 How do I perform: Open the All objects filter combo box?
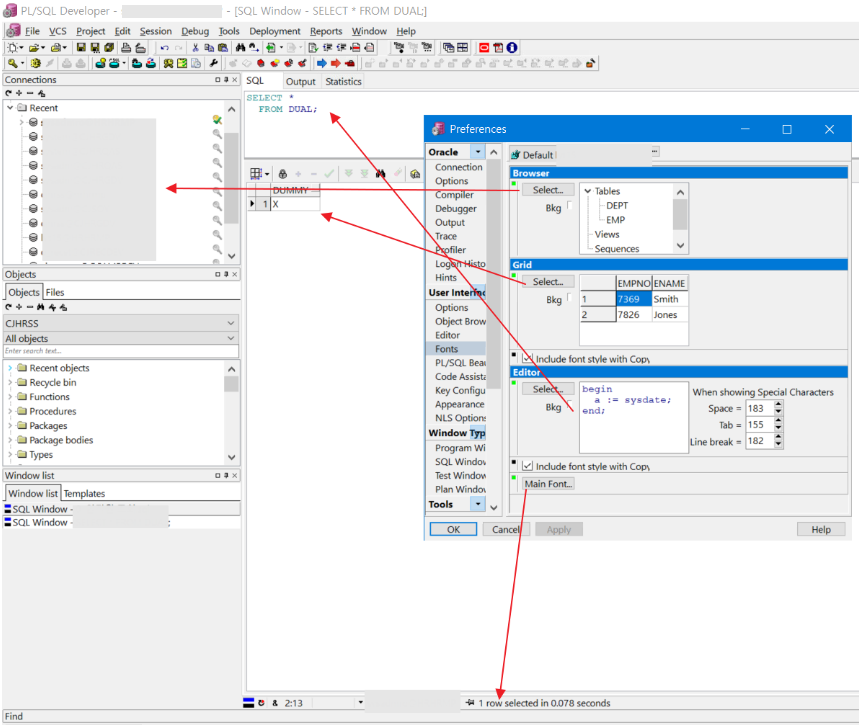(x=121, y=338)
